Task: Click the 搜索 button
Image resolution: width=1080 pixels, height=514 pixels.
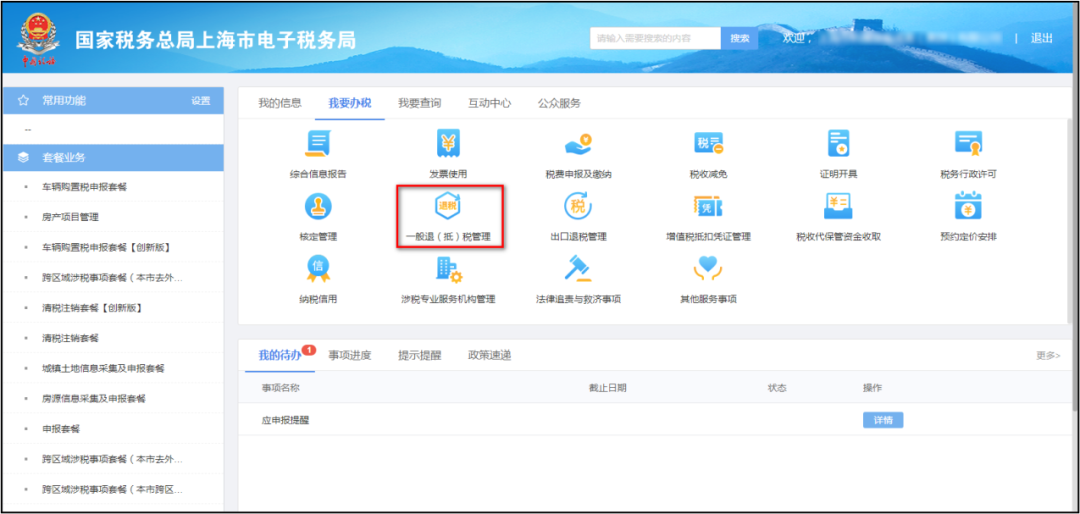Action: click(740, 39)
